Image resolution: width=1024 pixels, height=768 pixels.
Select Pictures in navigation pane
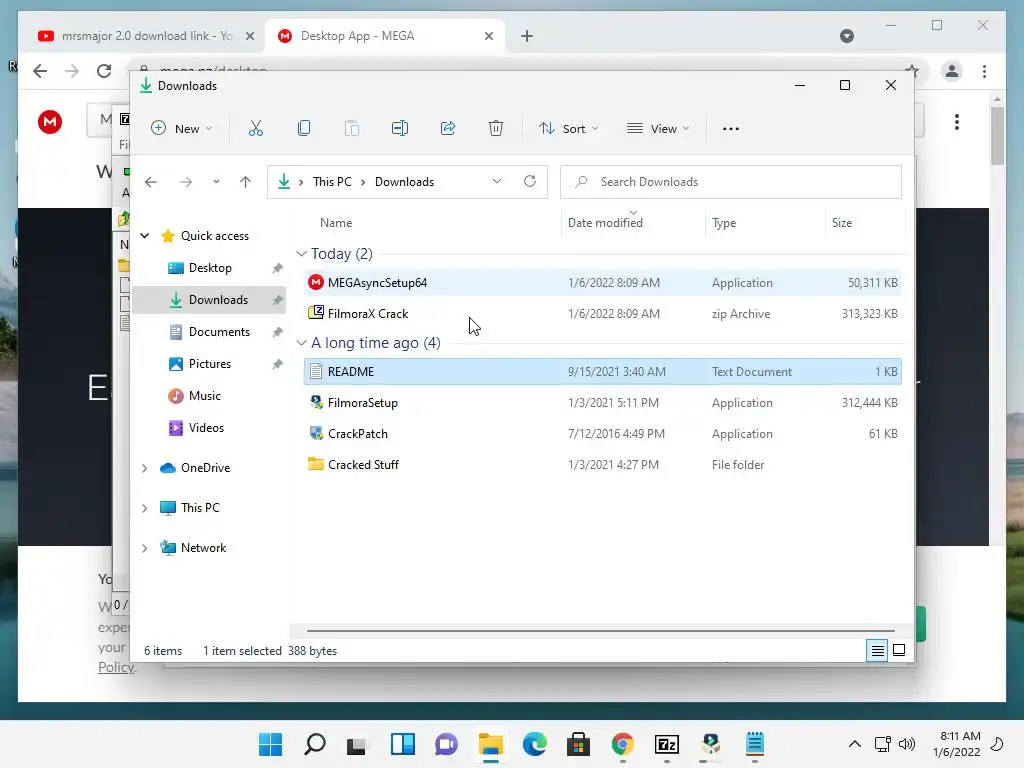point(210,364)
